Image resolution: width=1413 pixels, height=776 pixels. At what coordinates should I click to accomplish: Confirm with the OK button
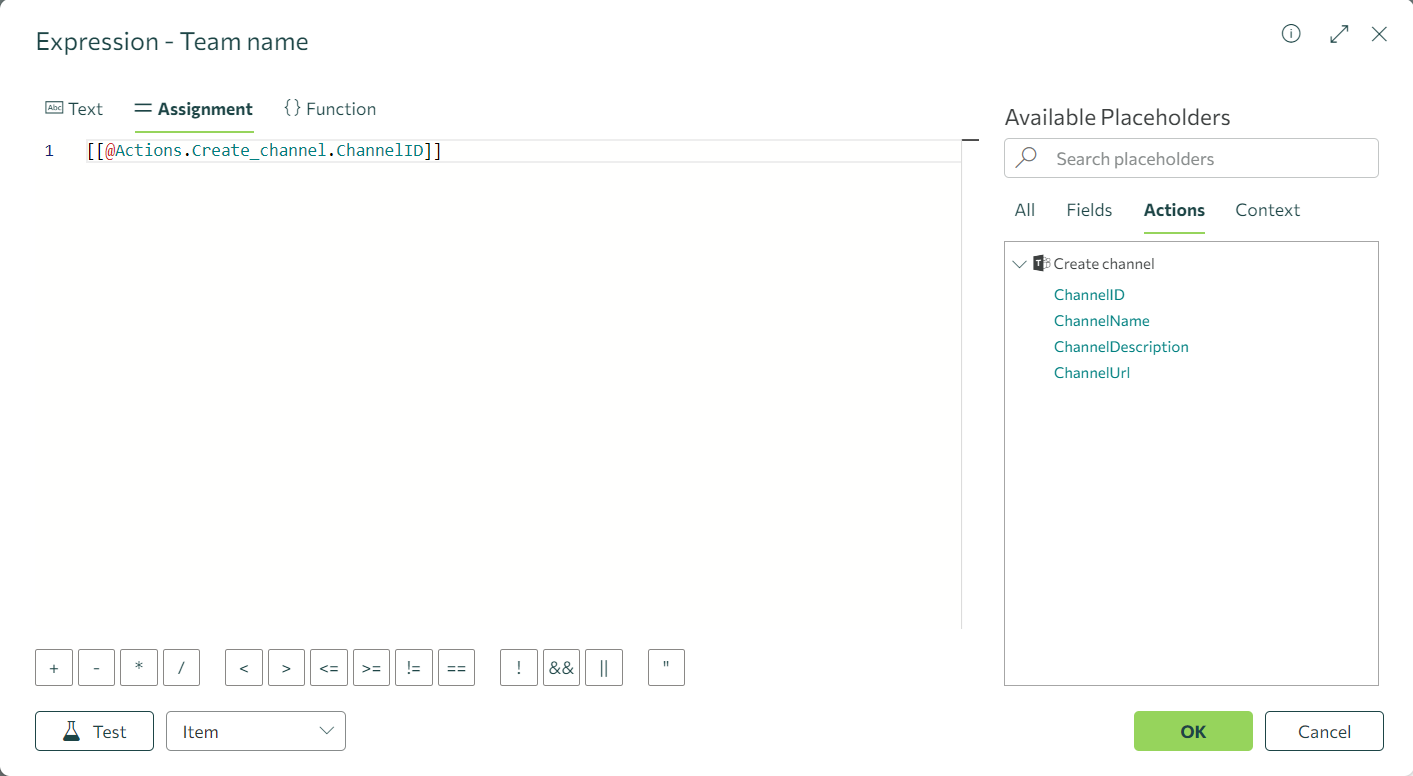[x=1193, y=731]
